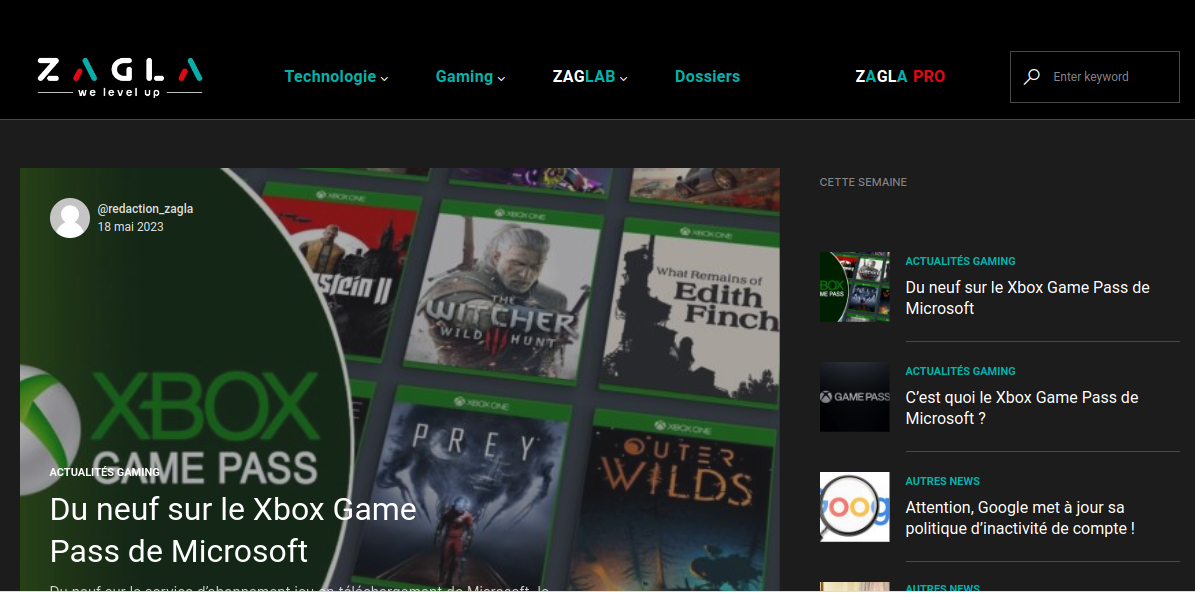Click AUTRES NEWS tag above the Google article

[943, 481]
